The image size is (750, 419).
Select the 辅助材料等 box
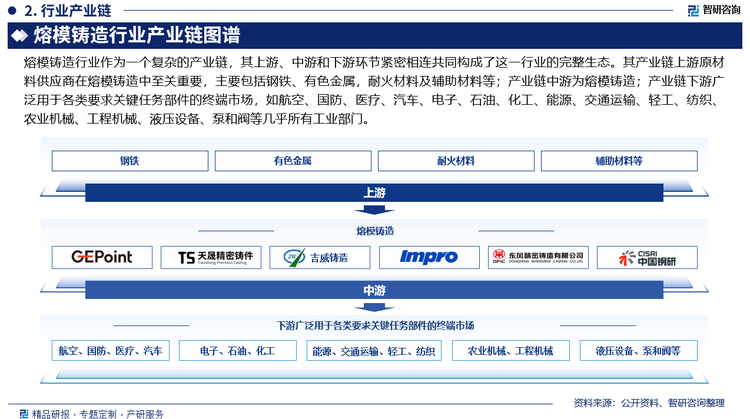[619, 161]
